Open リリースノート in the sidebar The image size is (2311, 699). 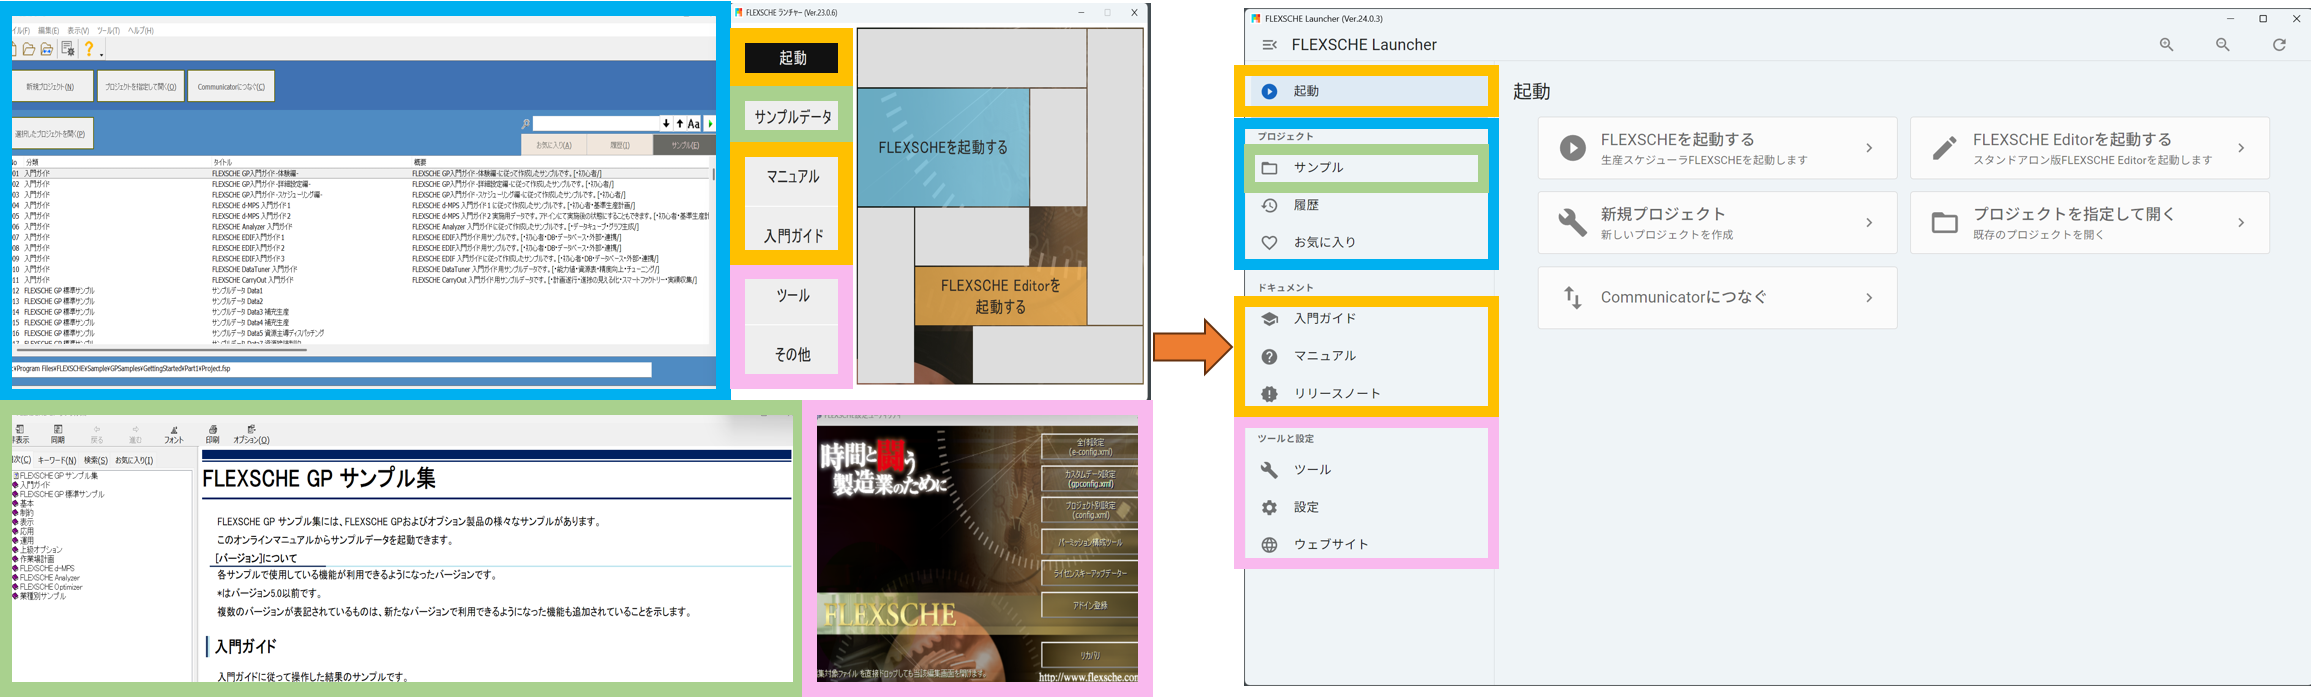tap(1336, 394)
